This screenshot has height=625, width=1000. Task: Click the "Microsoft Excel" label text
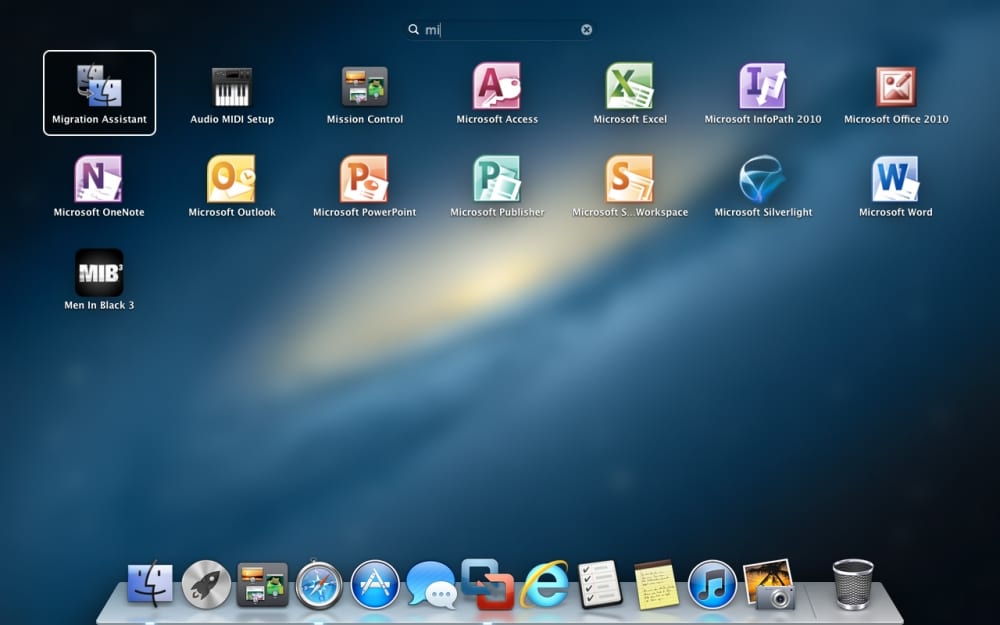pyautogui.click(x=629, y=119)
